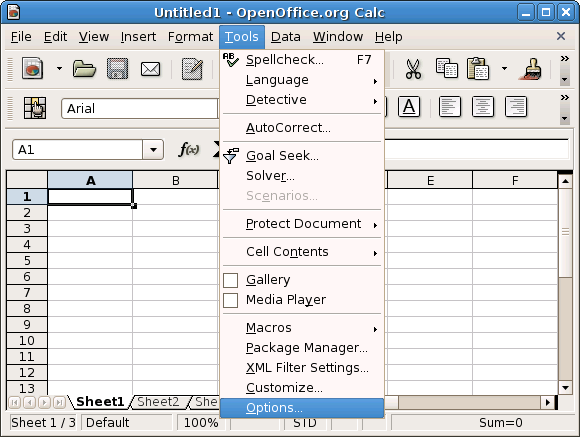Click the vertical scrollbar up arrow
The height and width of the screenshot is (437, 580).
pyautogui.click(x=566, y=181)
